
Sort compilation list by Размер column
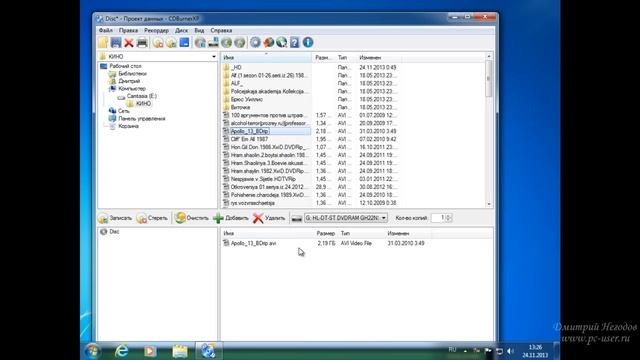[x=326, y=233]
